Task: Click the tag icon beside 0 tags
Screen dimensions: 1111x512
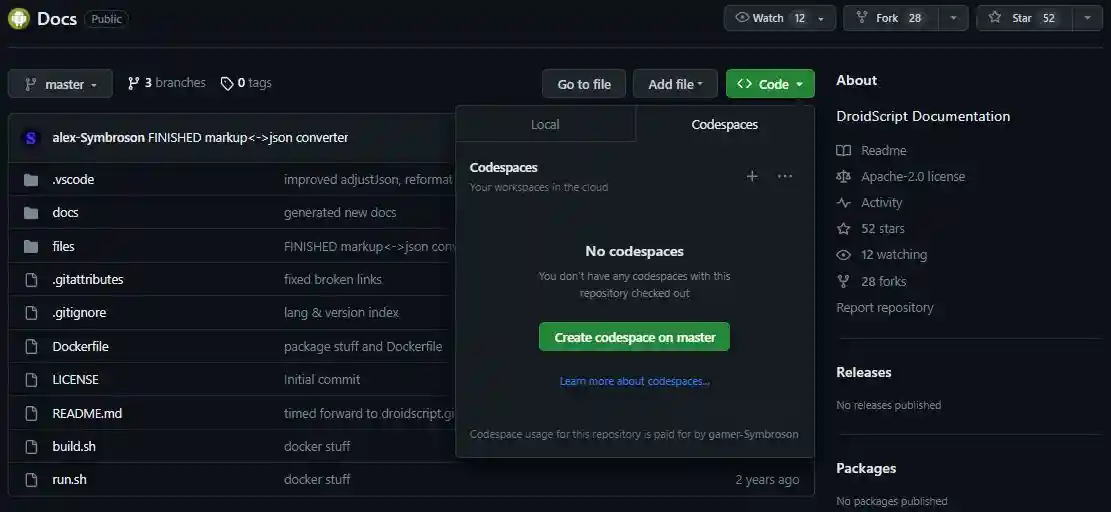Action: tap(227, 84)
